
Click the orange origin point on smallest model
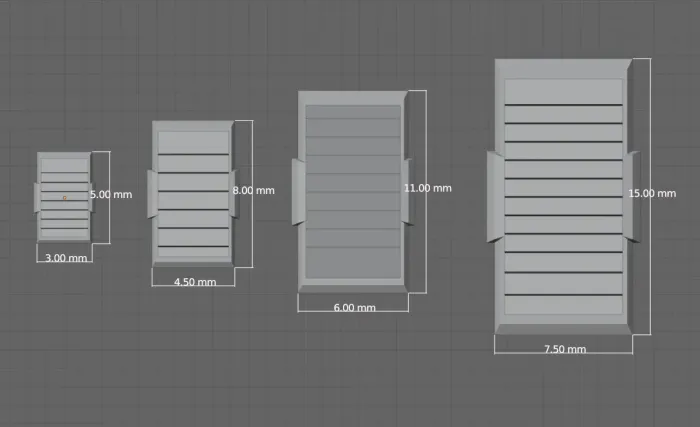click(65, 197)
